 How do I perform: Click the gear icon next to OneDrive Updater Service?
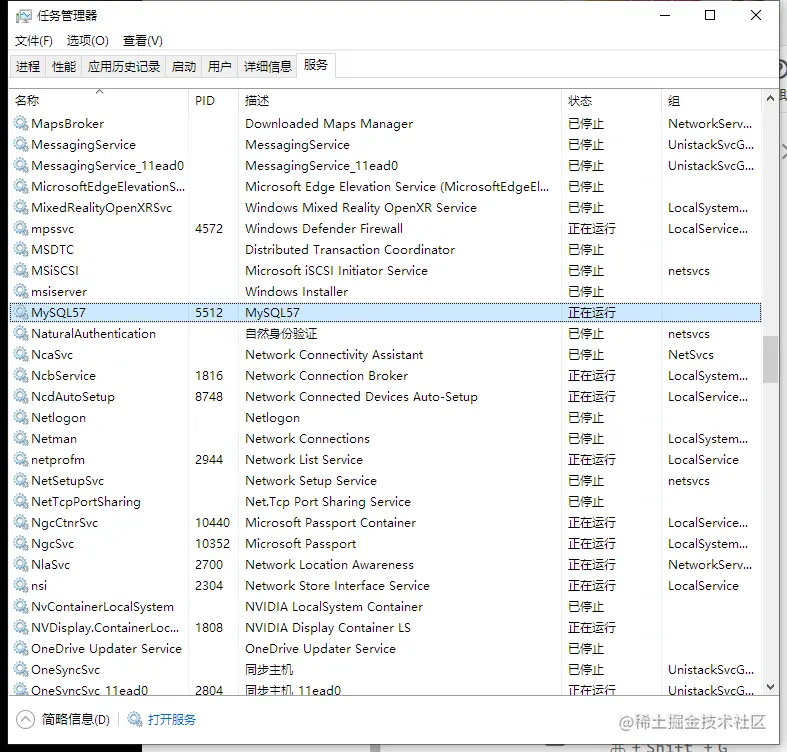pyautogui.click(x=21, y=649)
